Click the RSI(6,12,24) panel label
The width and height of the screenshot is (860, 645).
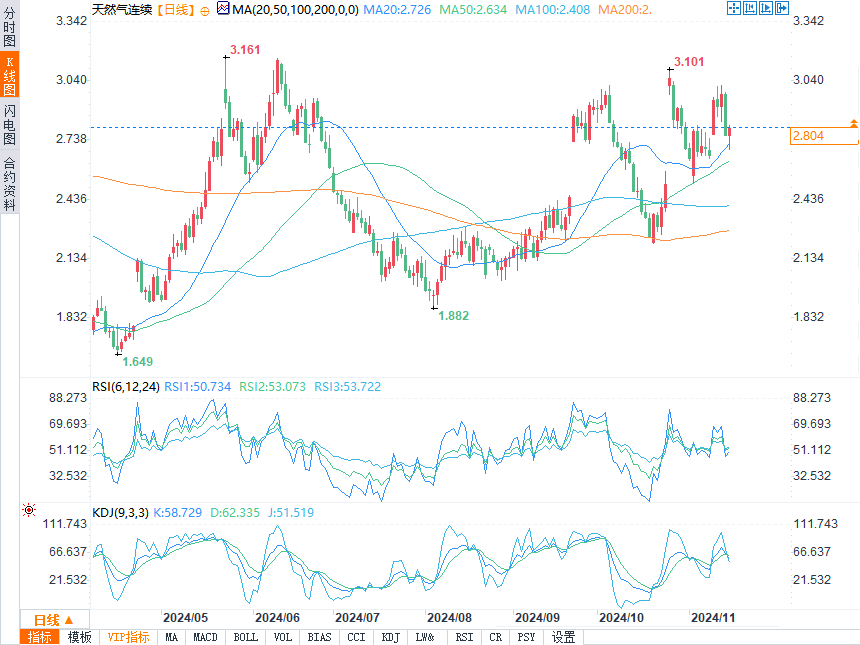(x=126, y=387)
